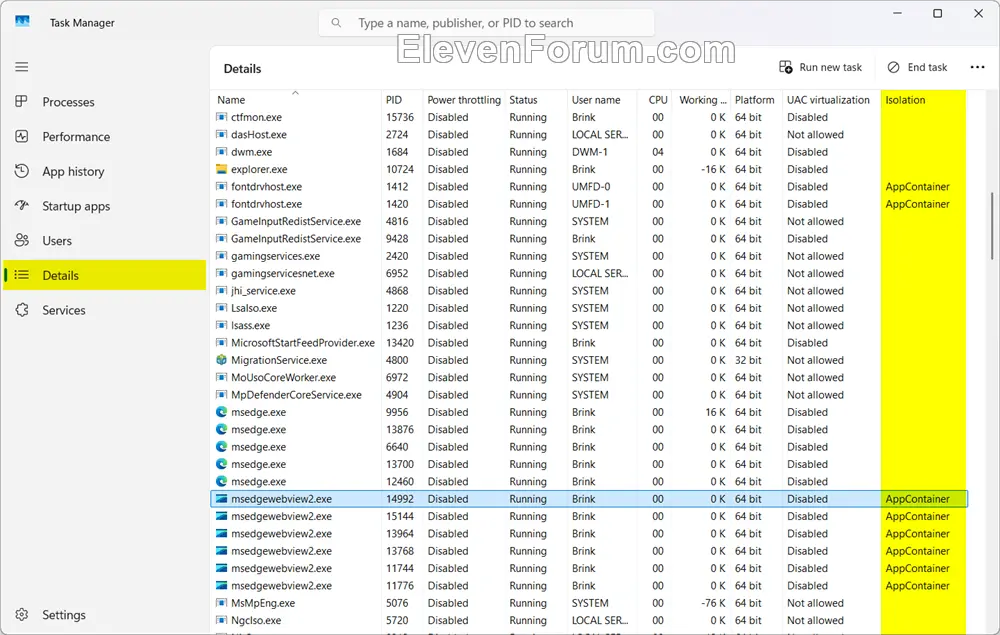Click icon of msedgewebview2.exe PID 15144
Screen dimensions: 1000x635
[221, 516]
